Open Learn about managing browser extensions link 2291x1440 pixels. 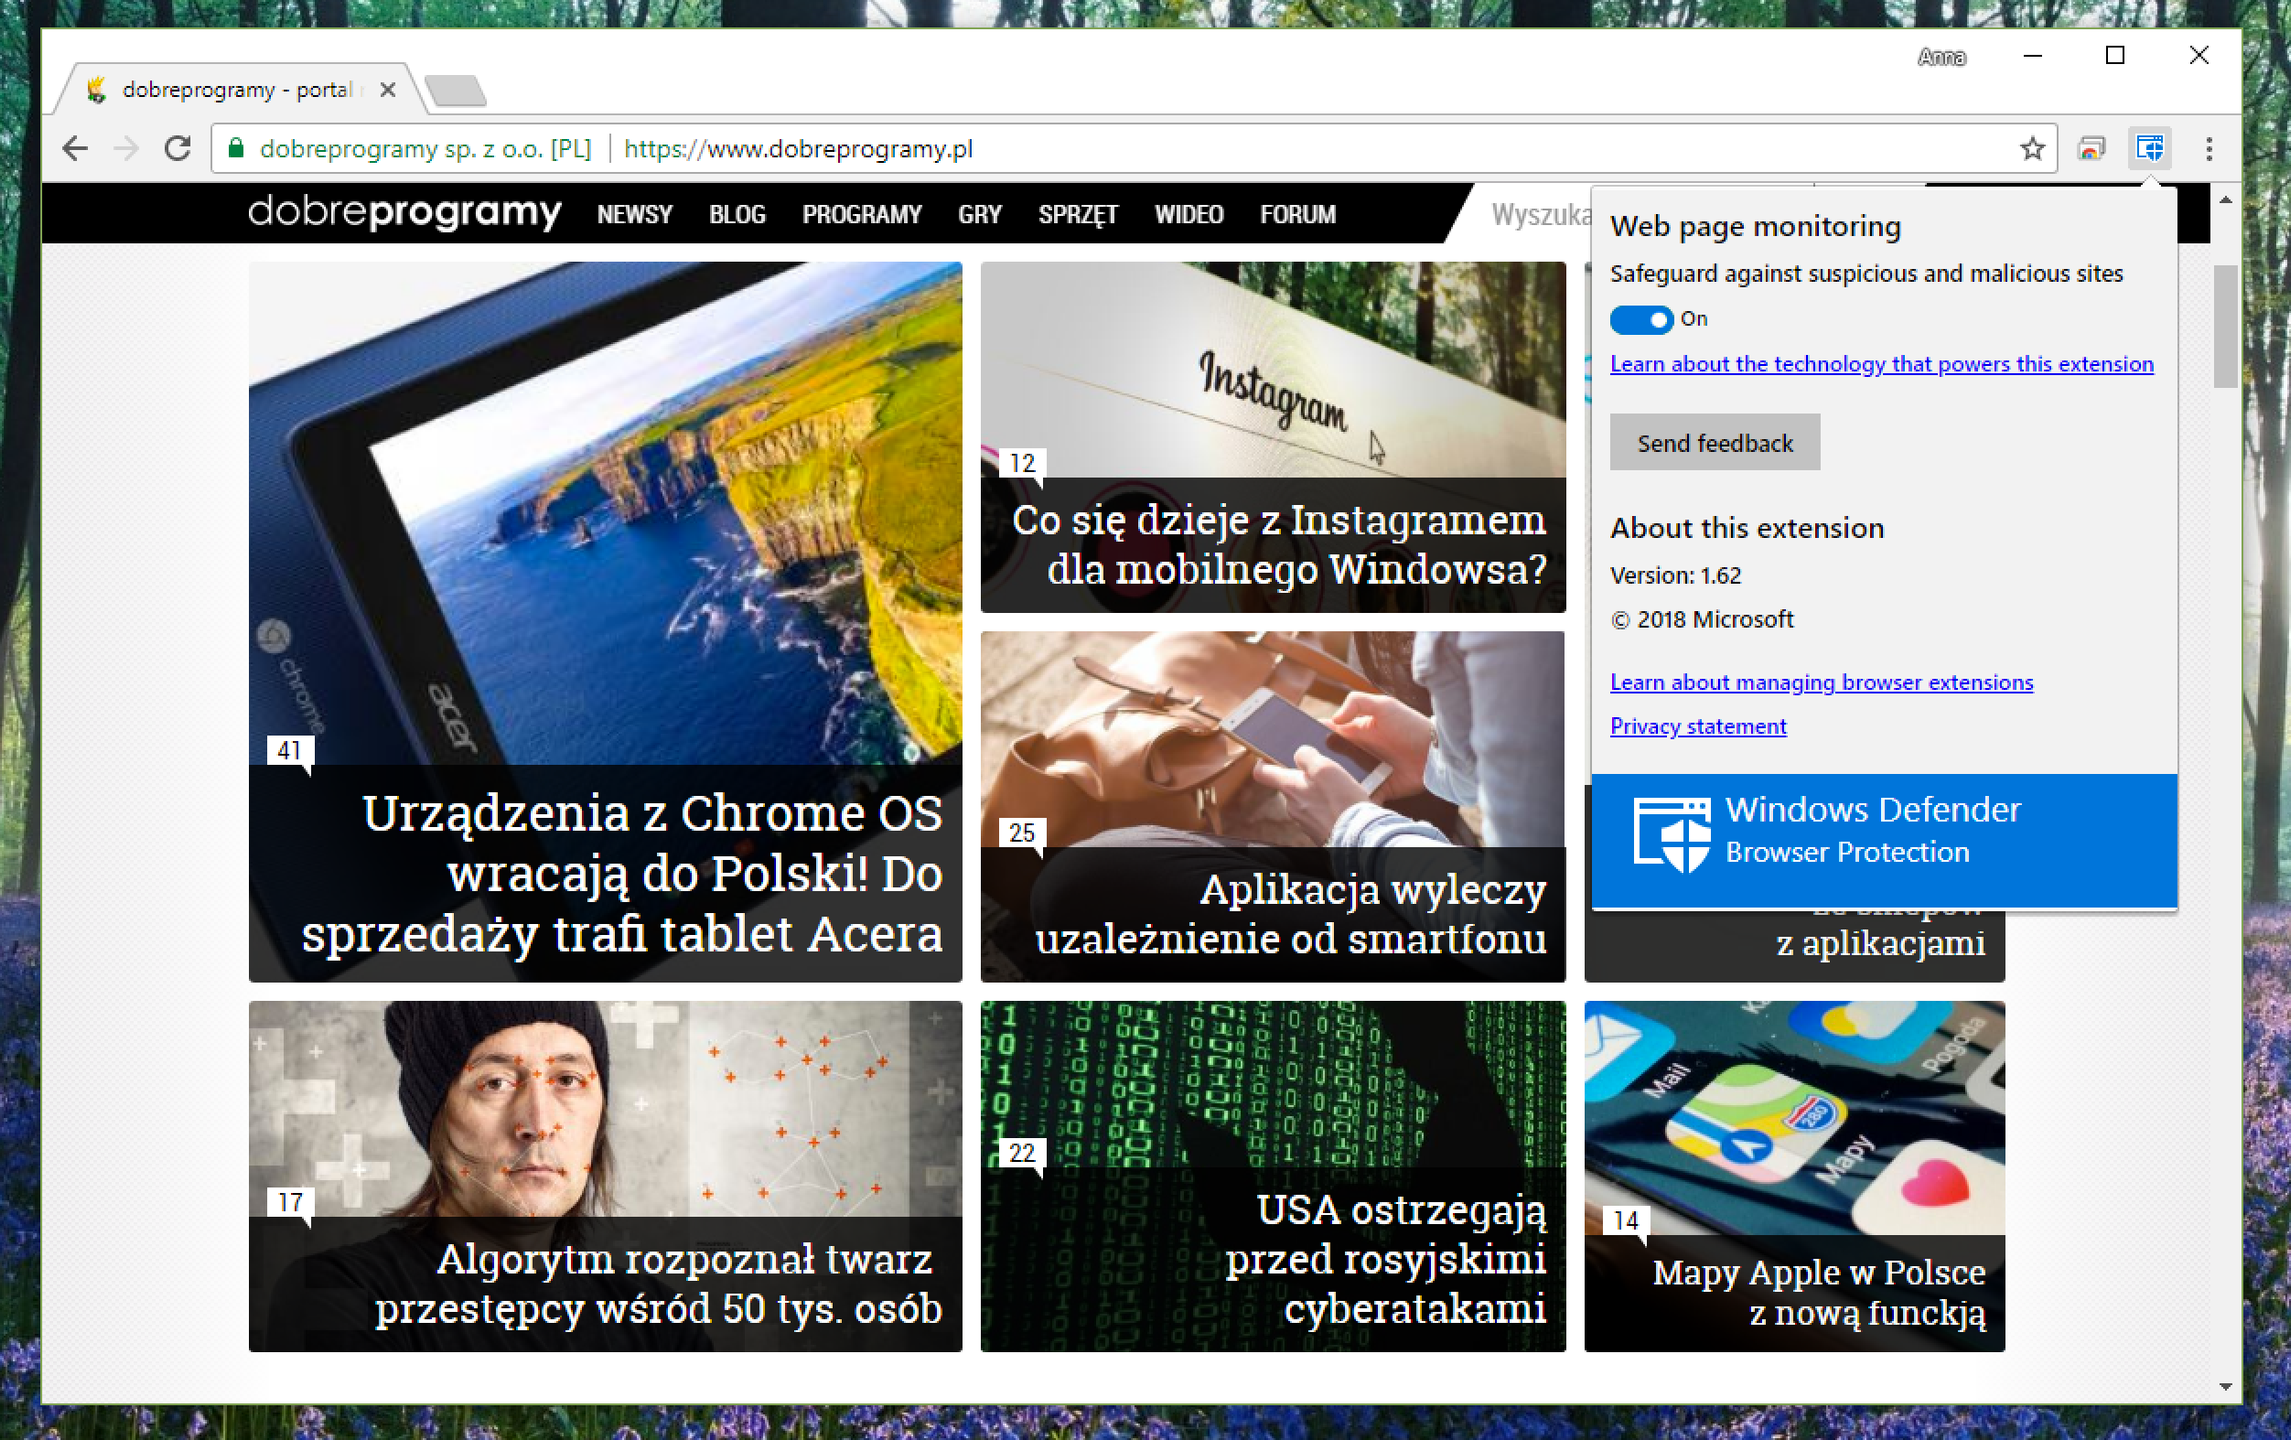[1820, 682]
